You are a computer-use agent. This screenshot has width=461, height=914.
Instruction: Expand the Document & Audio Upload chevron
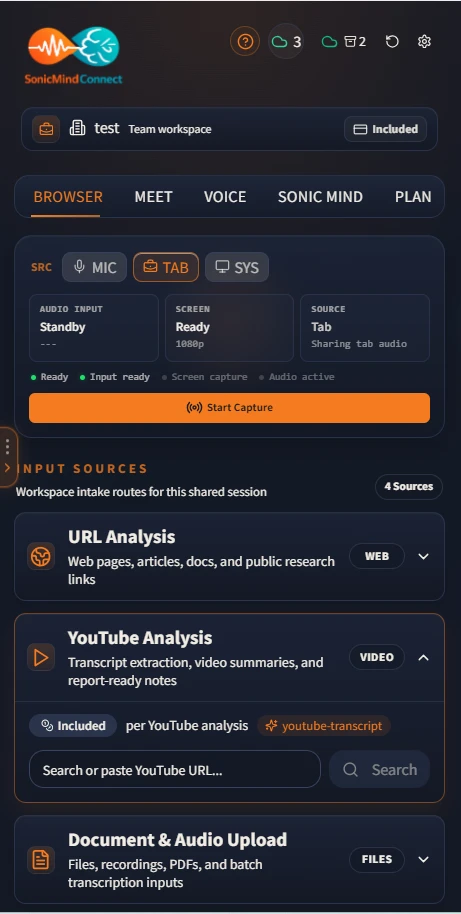point(424,859)
